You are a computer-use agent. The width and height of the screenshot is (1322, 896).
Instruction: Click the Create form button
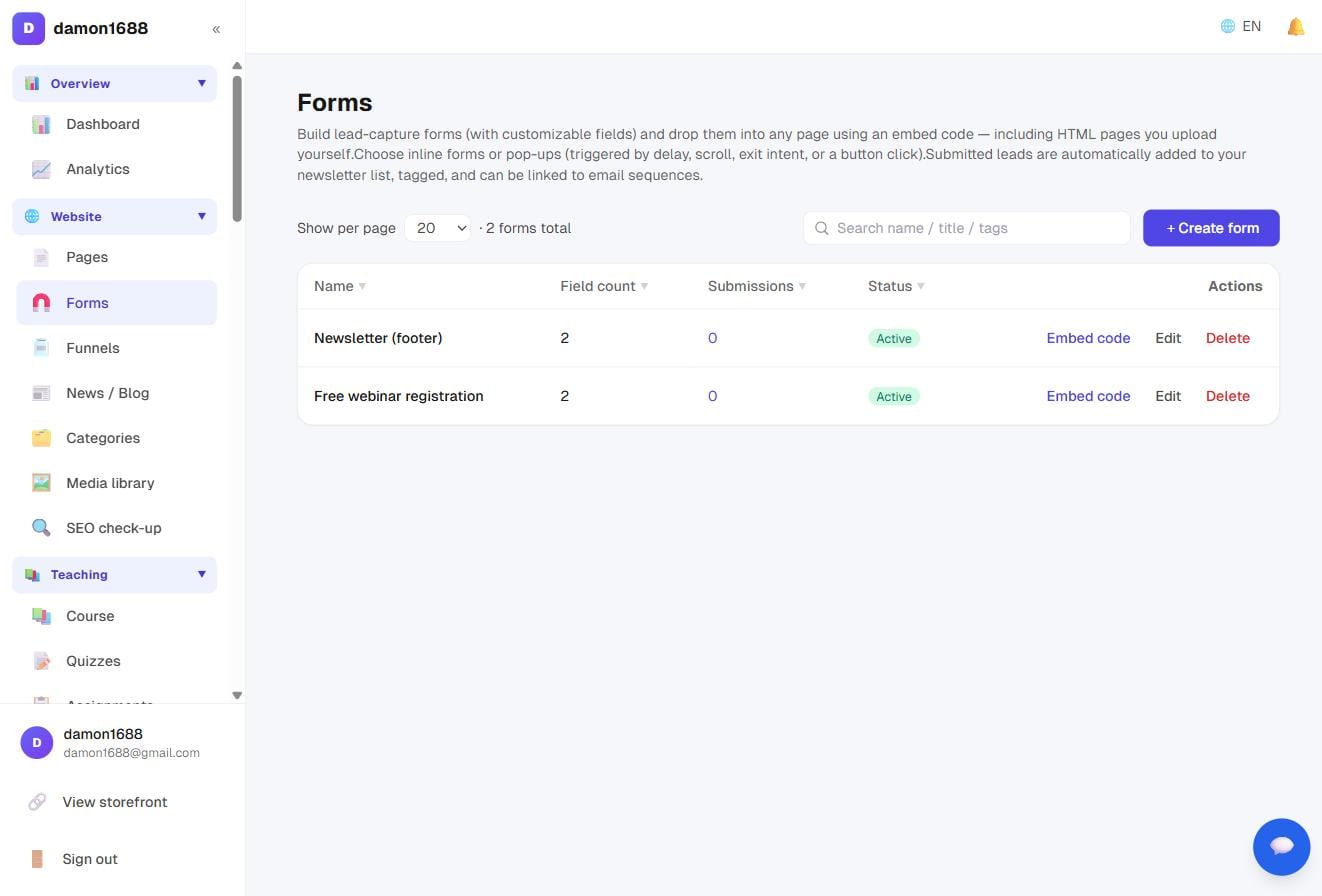1211,228
